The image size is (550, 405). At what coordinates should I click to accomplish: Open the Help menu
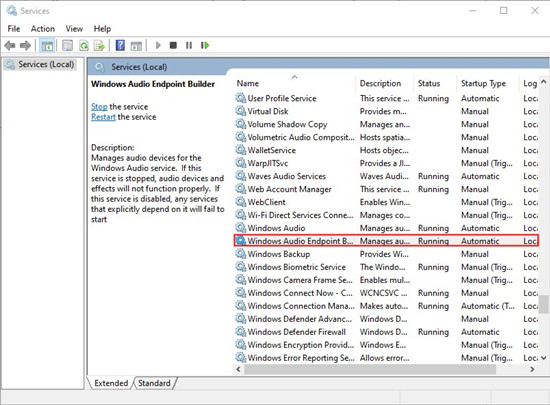pos(102,29)
